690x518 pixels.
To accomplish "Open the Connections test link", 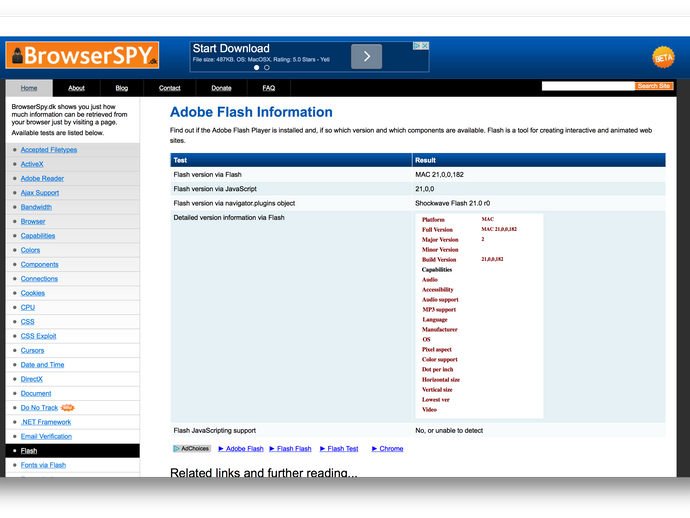I will (39, 279).
